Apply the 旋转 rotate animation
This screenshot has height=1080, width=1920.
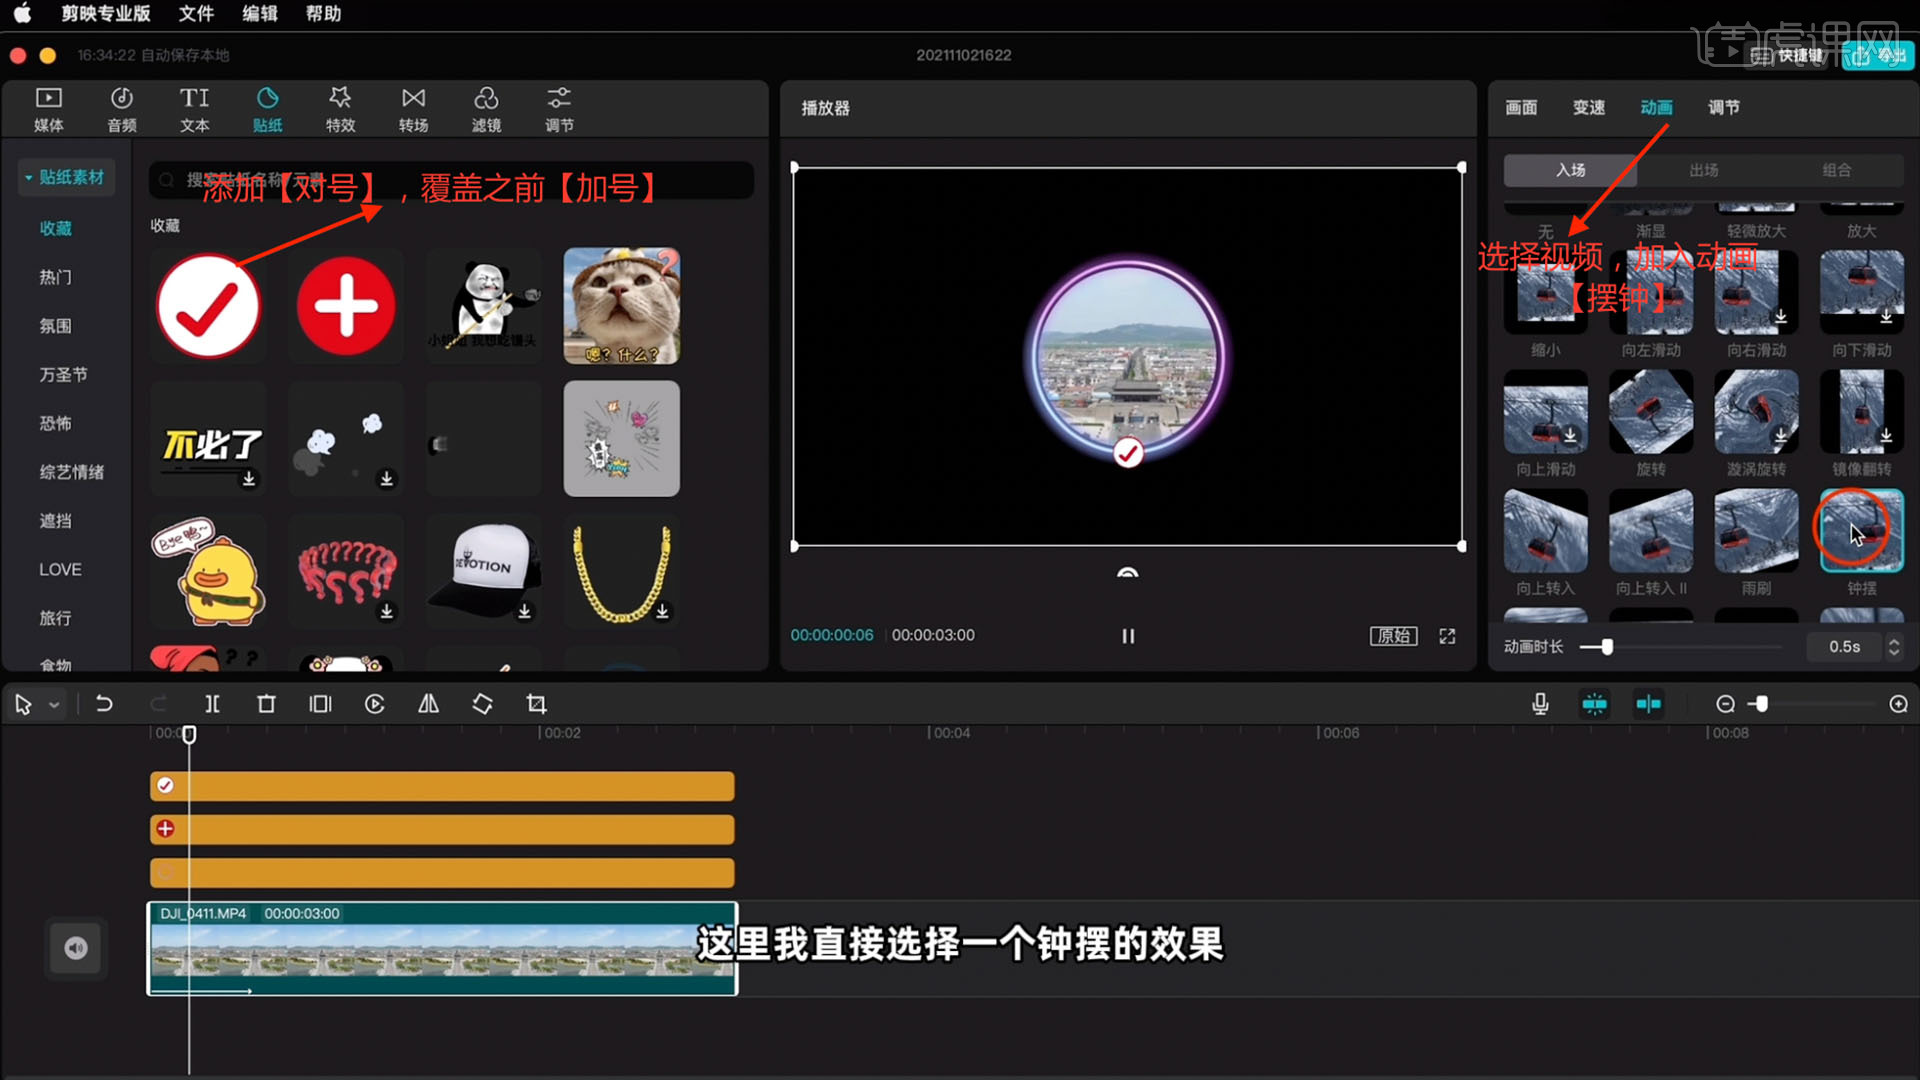pyautogui.click(x=1651, y=412)
